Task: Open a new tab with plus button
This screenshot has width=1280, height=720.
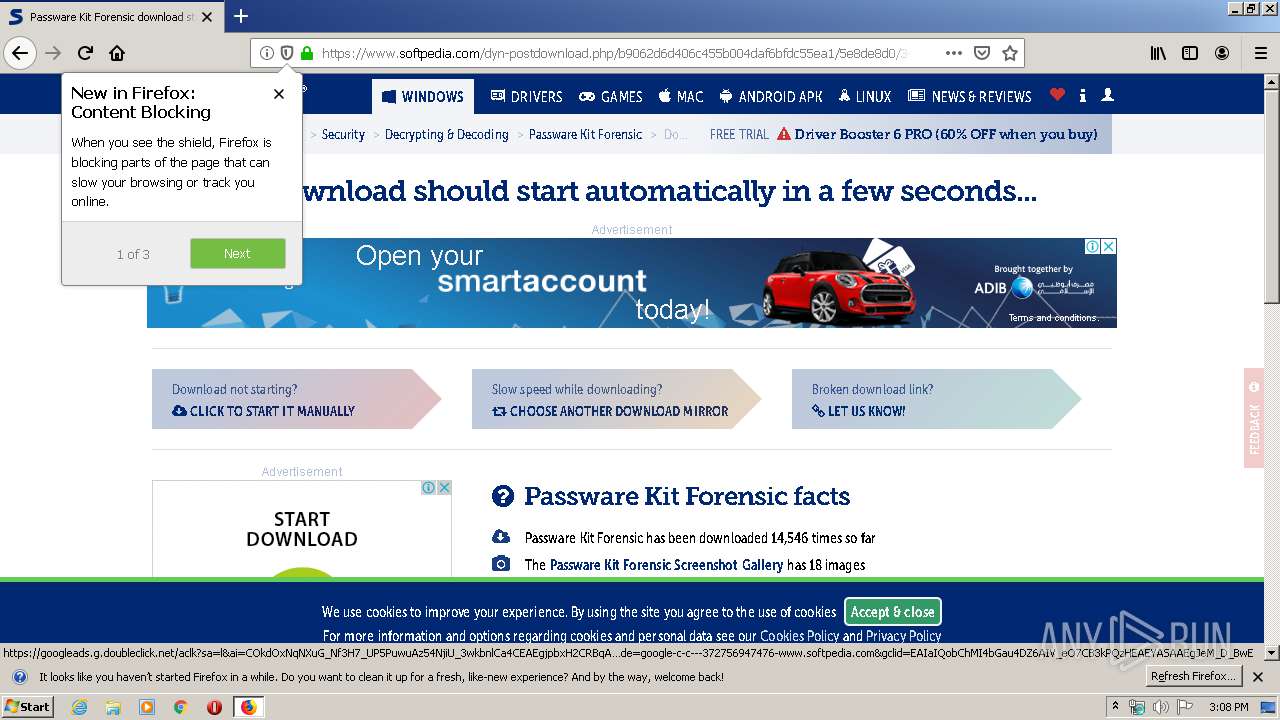Action: [x=241, y=16]
